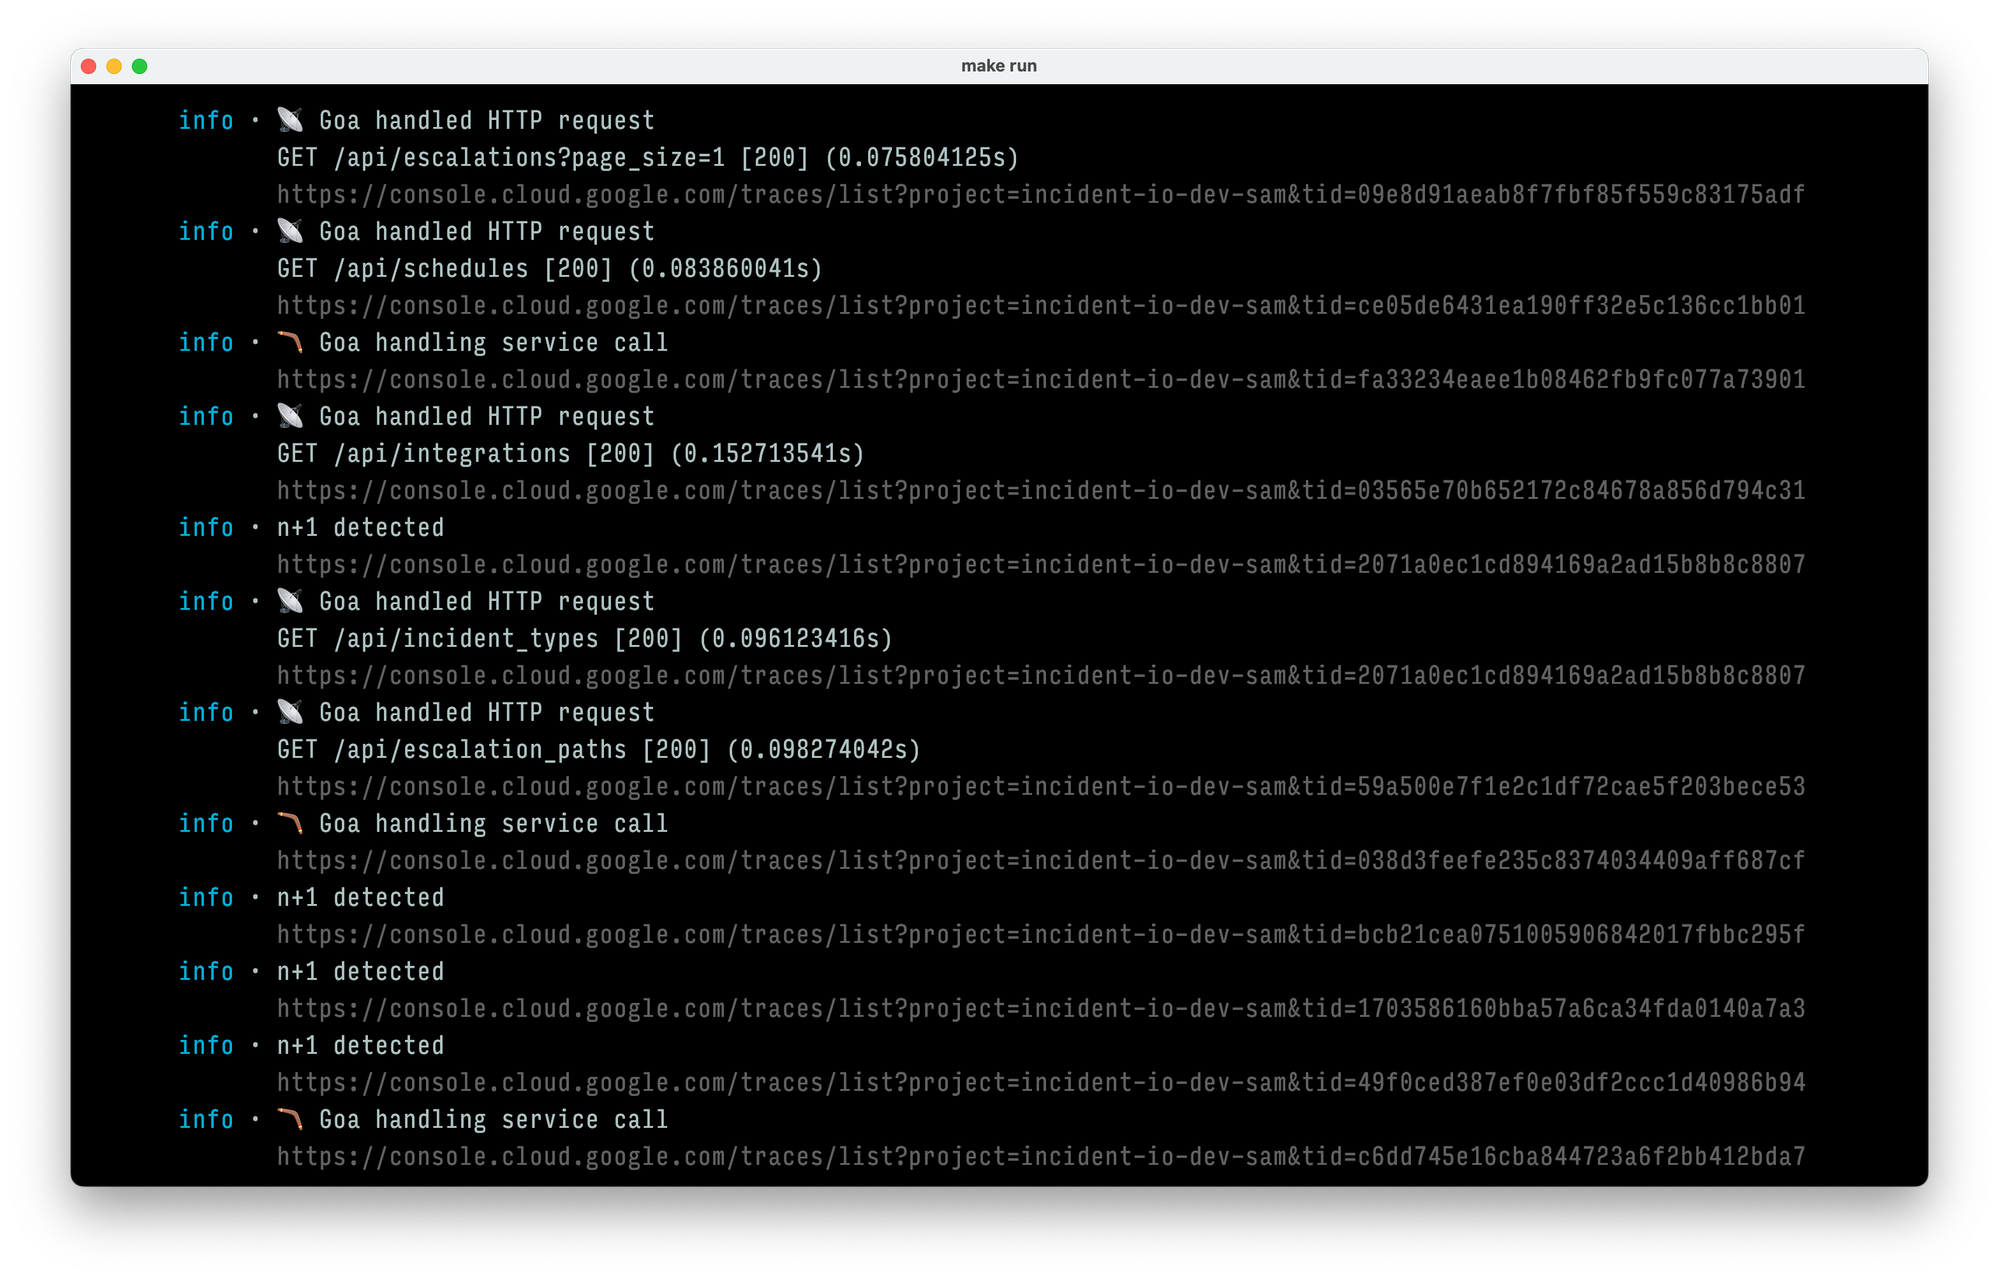Viewport: 2000px width, 1281px height.
Task: Open the trace link ending in 559c83175adf
Action: click(x=1040, y=194)
